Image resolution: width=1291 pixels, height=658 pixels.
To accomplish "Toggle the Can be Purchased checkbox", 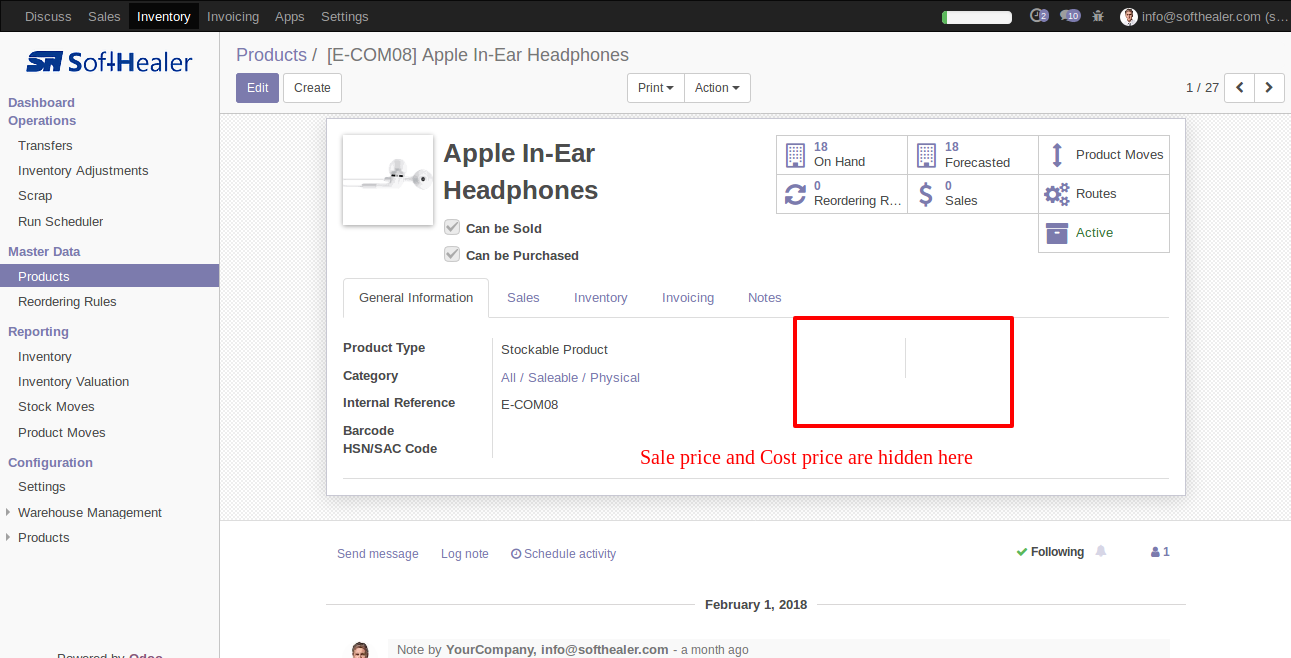I will [452, 255].
